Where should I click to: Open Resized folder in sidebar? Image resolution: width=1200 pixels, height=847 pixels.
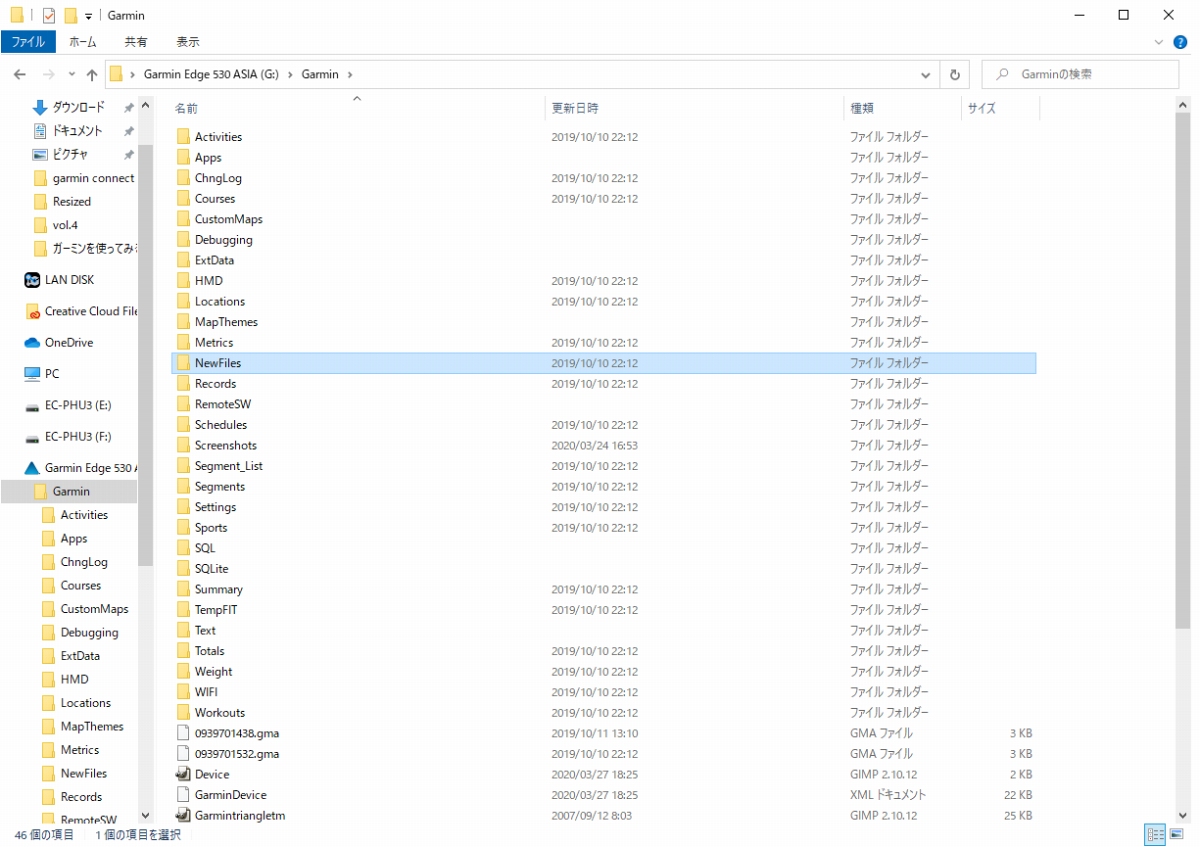[x=71, y=201]
